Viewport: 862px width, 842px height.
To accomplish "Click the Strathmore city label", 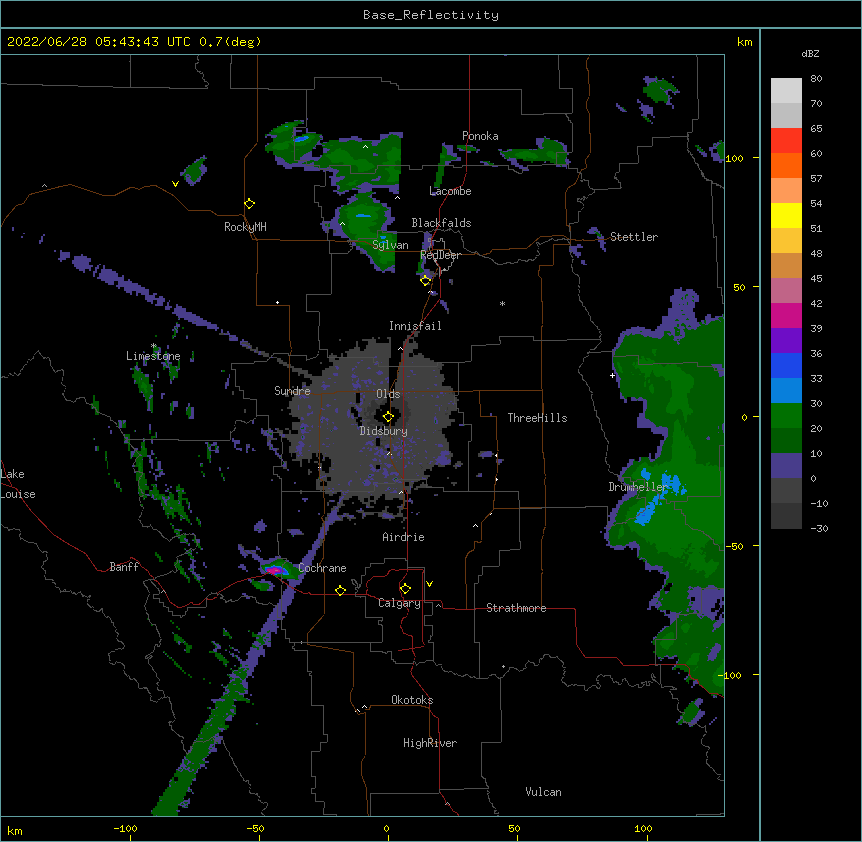I will [516, 608].
